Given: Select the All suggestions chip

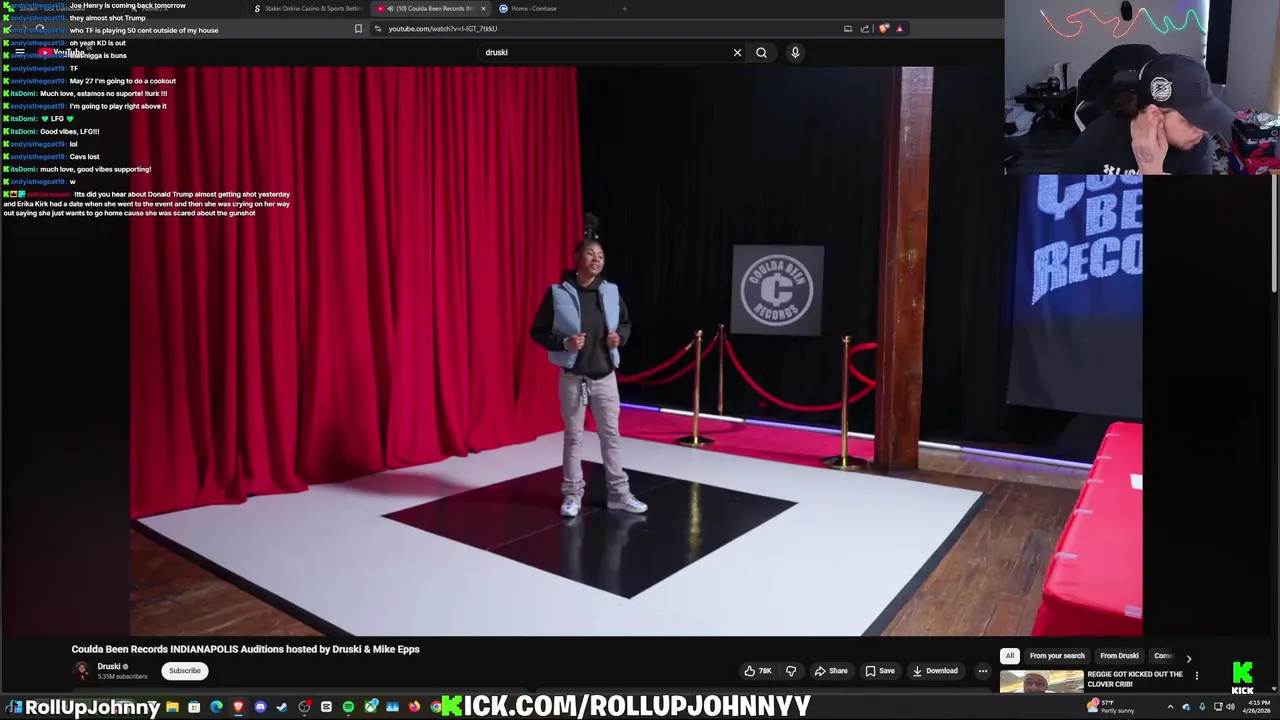Looking at the screenshot, I should 1009,656.
